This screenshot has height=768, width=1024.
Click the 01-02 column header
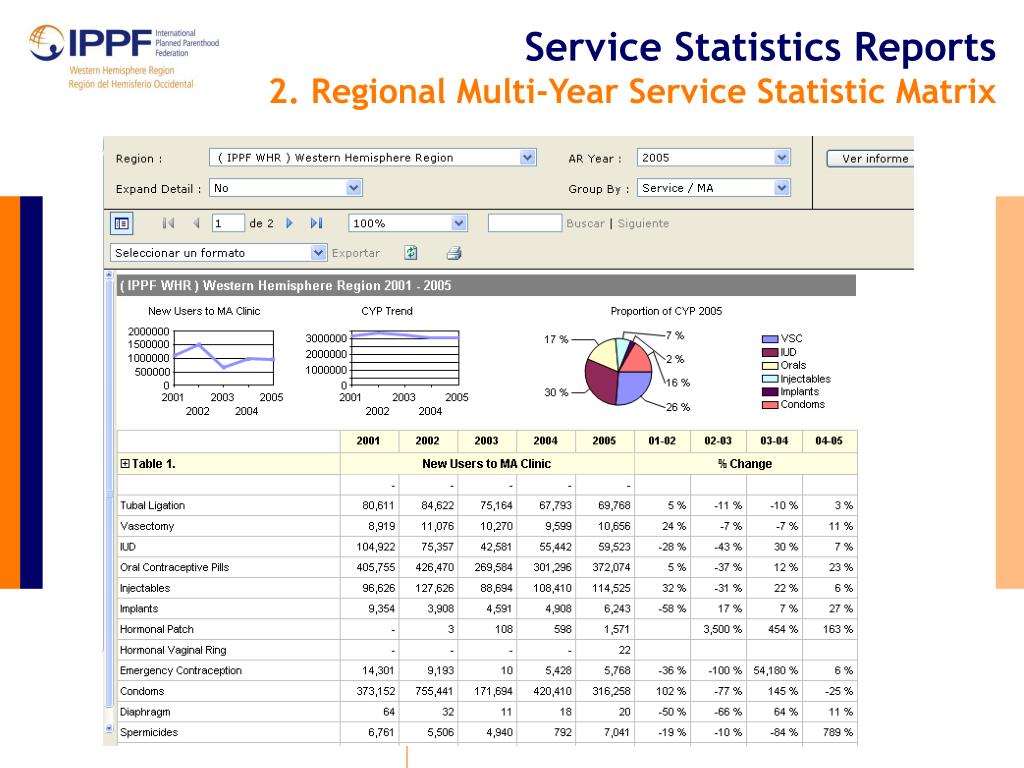pyautogui.click(x=662, y=441)
